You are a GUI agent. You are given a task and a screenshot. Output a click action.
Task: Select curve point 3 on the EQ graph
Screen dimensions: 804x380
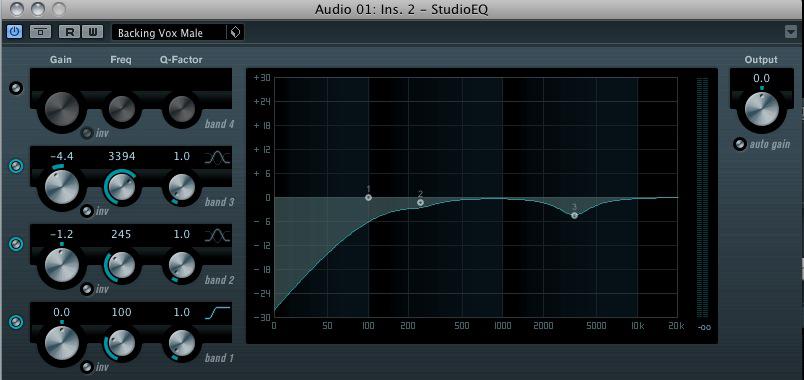[x=574, y=215]
